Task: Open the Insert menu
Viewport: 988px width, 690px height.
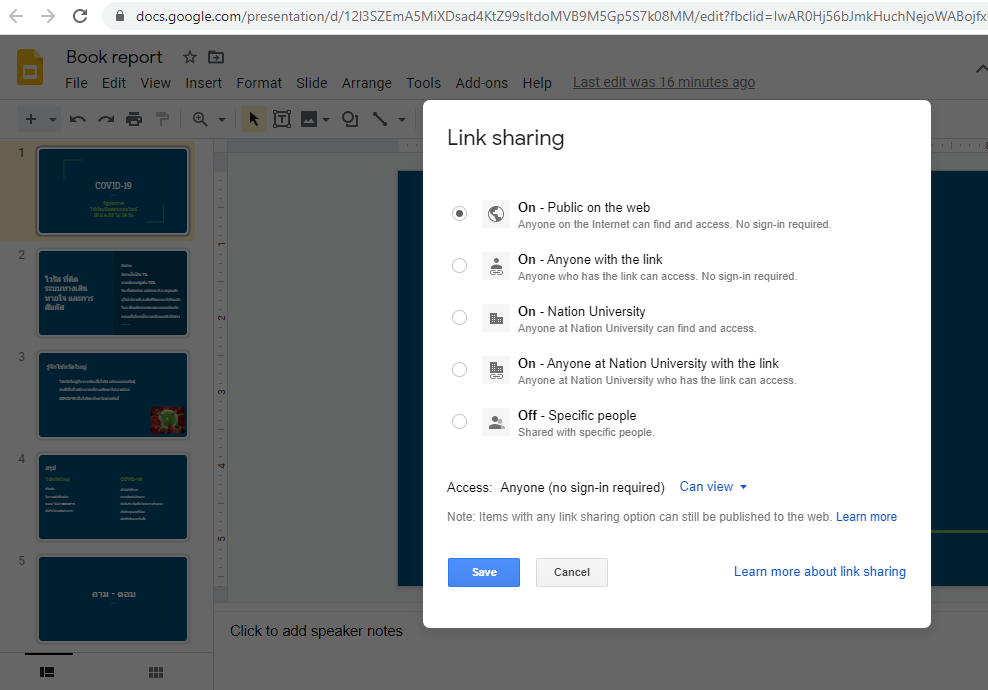Action: coord(204,83)
